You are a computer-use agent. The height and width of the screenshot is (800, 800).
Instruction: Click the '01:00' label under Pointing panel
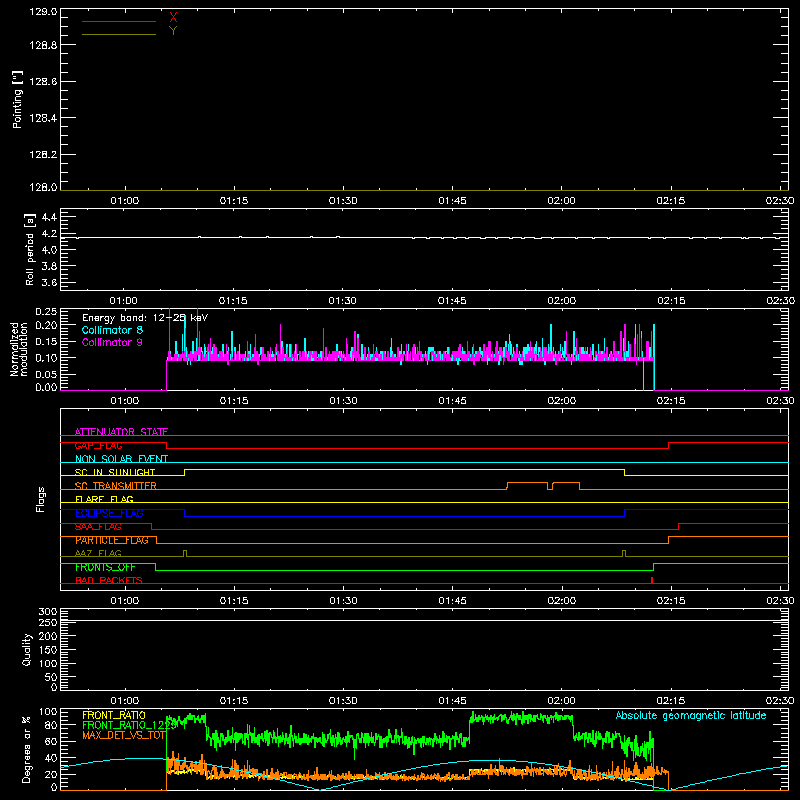point(124,201)
